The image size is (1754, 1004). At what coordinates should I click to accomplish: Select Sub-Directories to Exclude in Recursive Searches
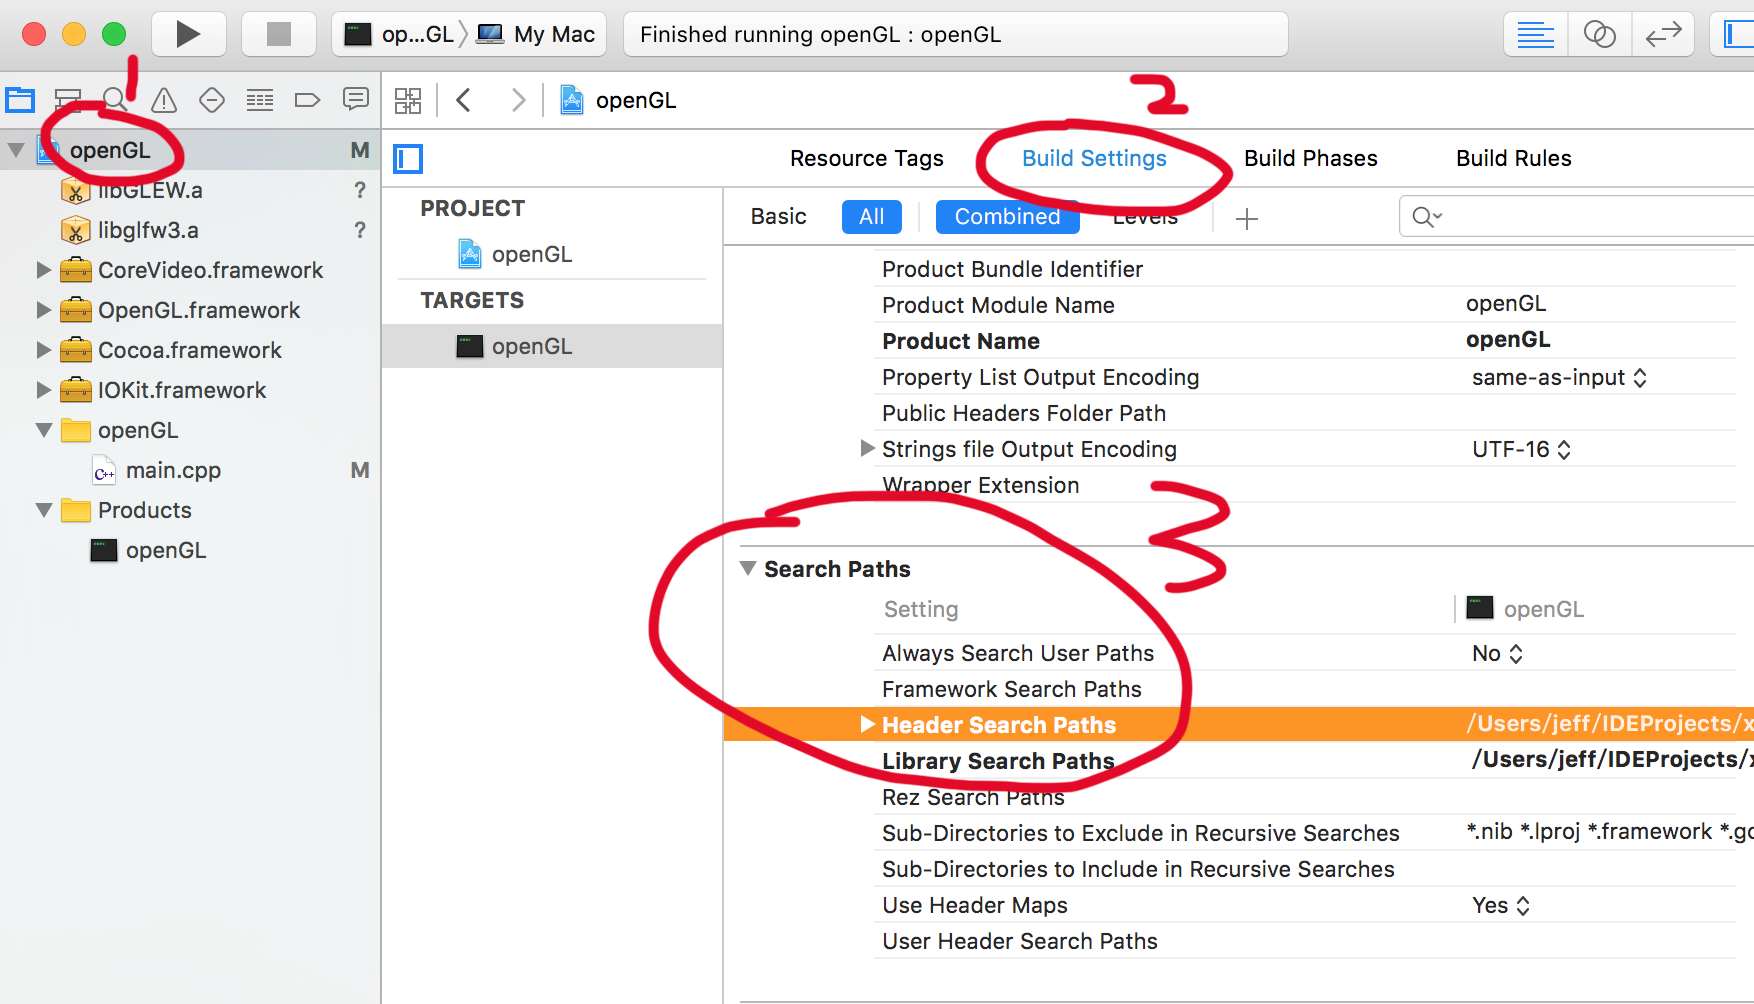pyautogui.click(x=1238, y=833)
